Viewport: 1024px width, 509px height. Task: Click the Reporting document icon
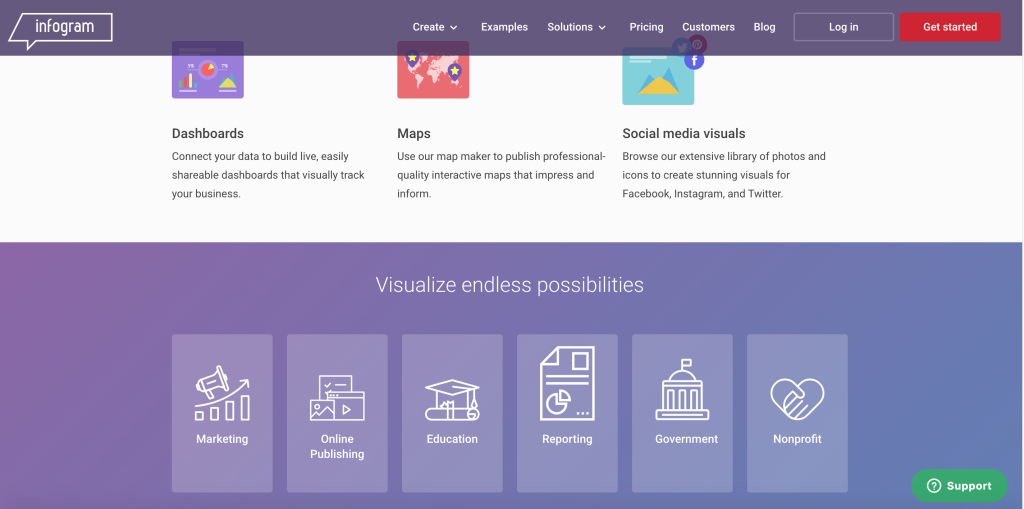click(x=567, y=384)
